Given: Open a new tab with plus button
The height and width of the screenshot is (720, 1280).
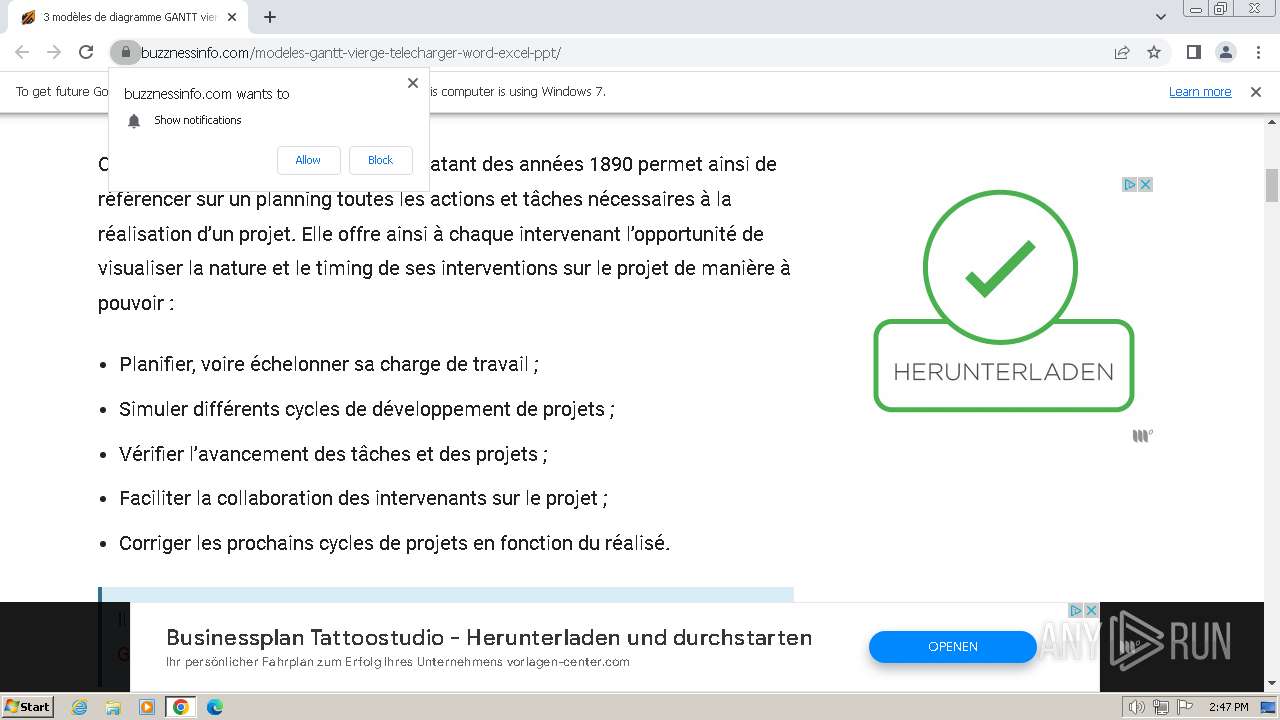Looking at the screenshot, I should click(270, 17).
